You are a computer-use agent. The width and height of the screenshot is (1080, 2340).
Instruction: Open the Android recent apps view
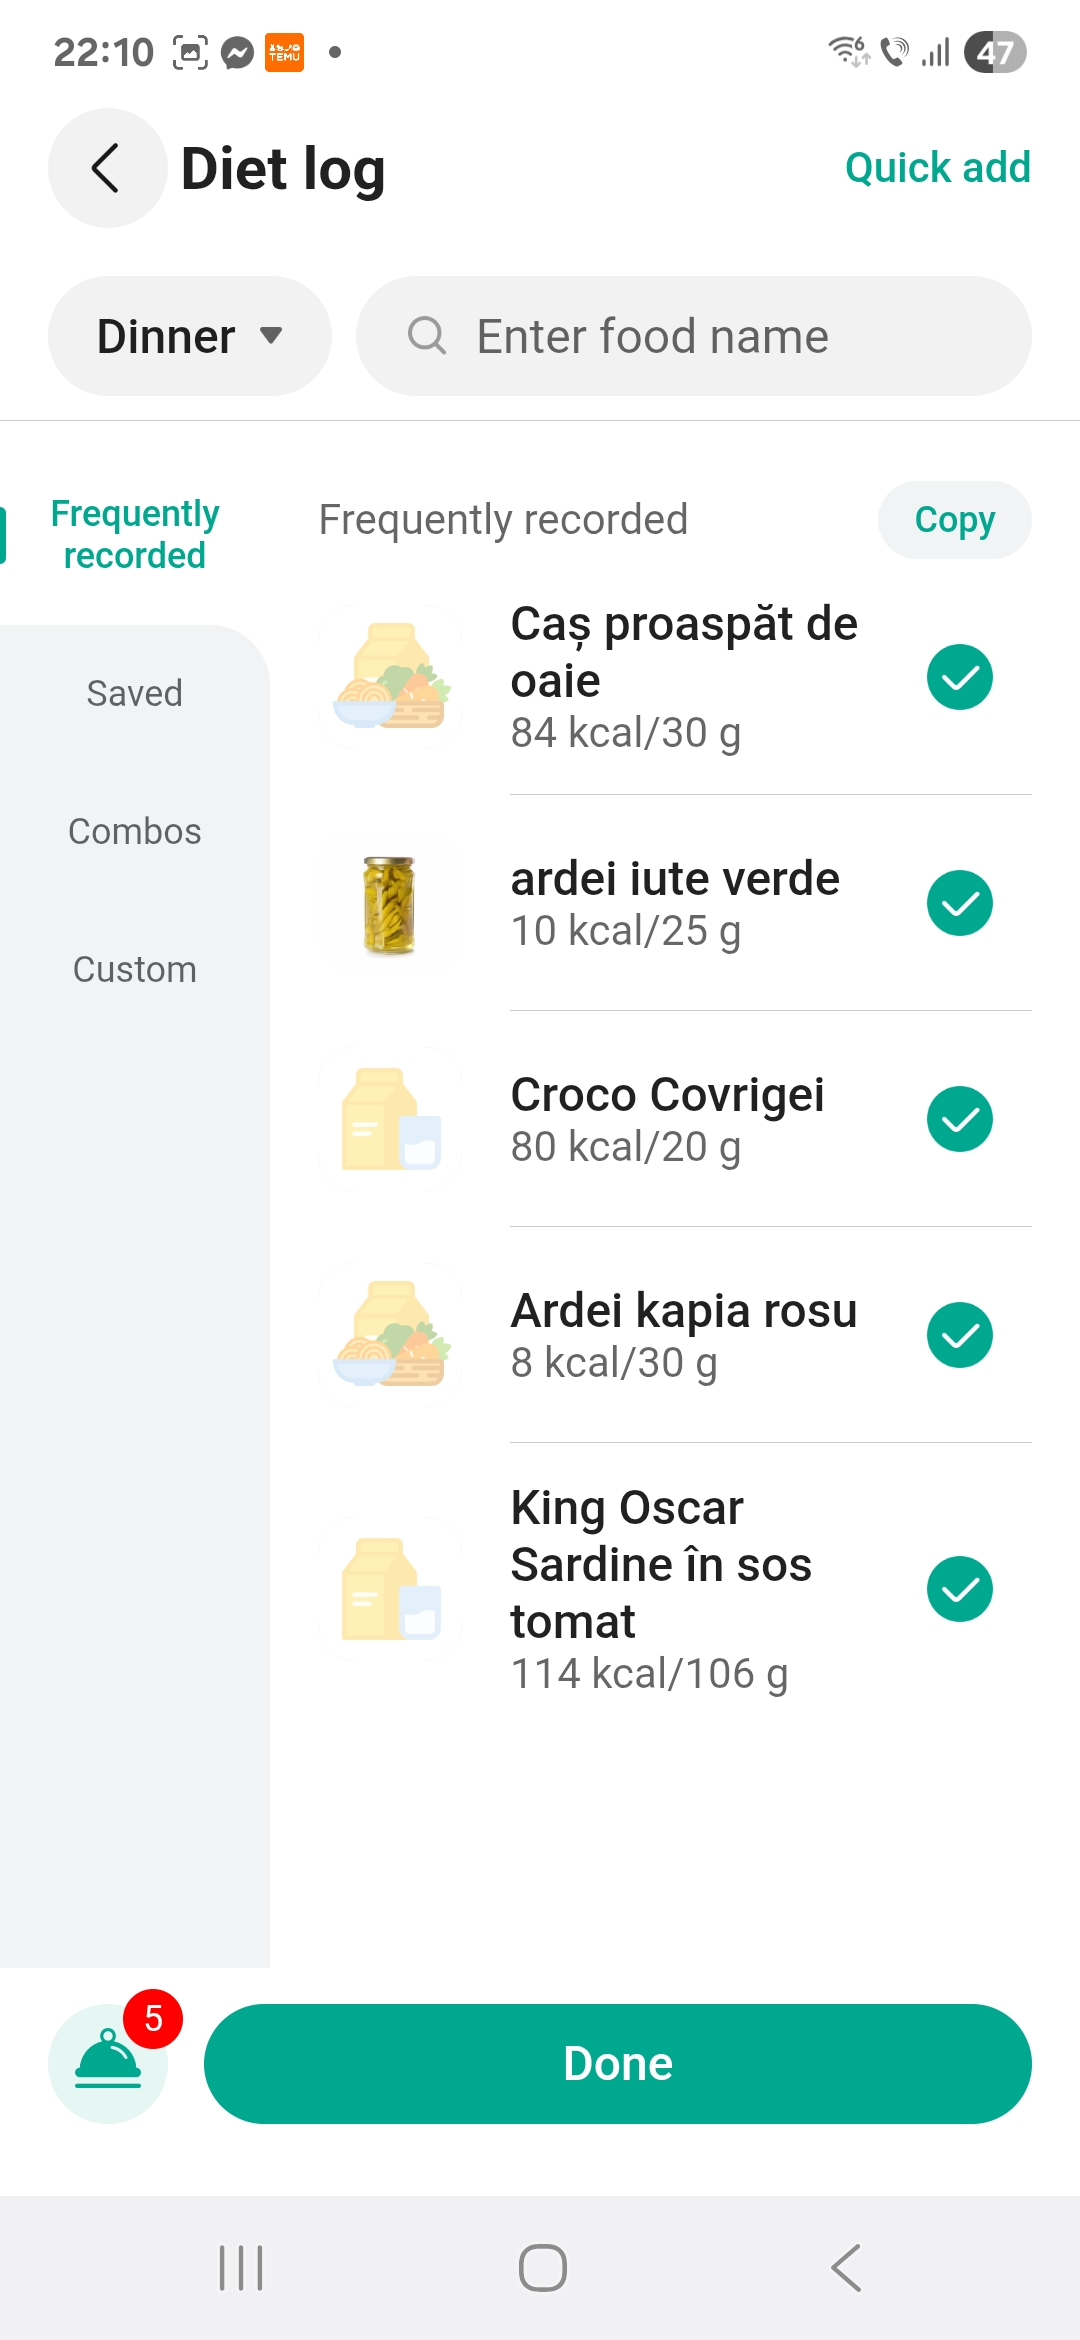(x=241, y=2267)
